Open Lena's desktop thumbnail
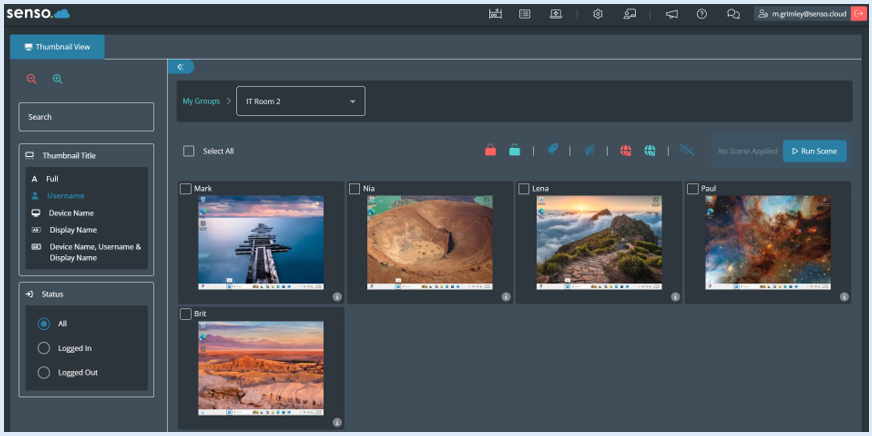 598,243
